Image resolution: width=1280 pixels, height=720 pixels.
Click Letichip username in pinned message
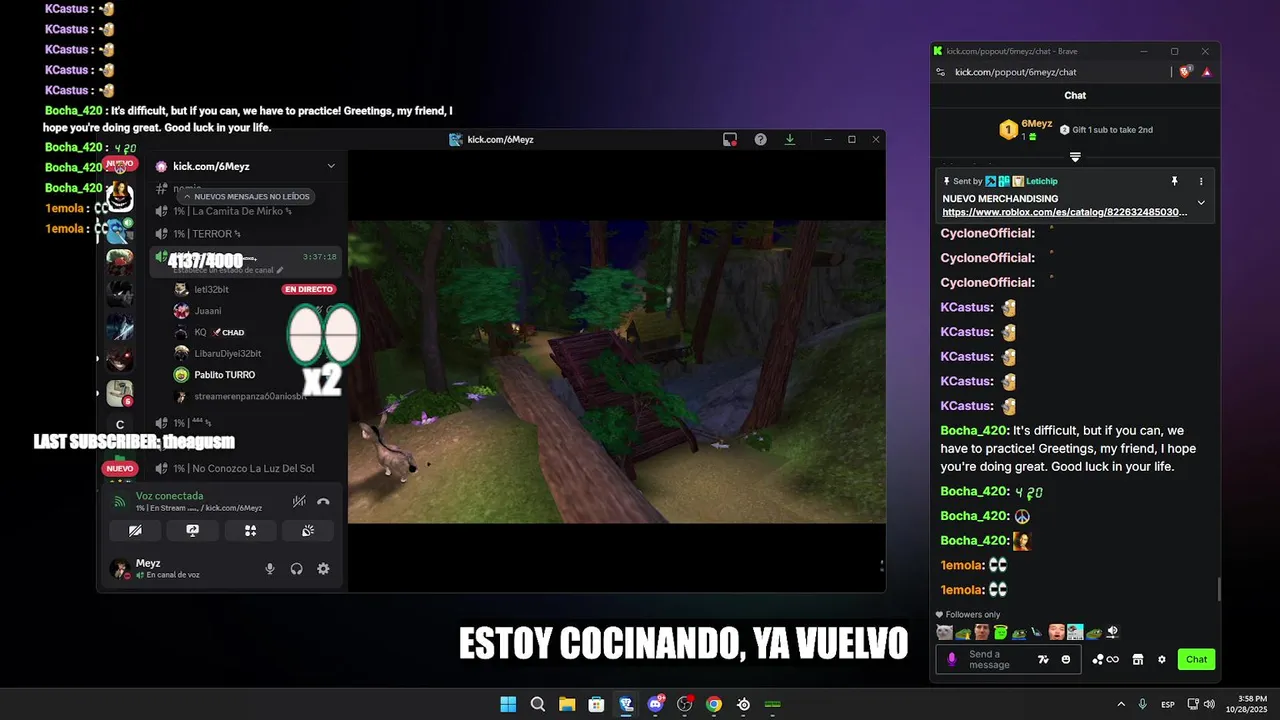pos(1042,181)
